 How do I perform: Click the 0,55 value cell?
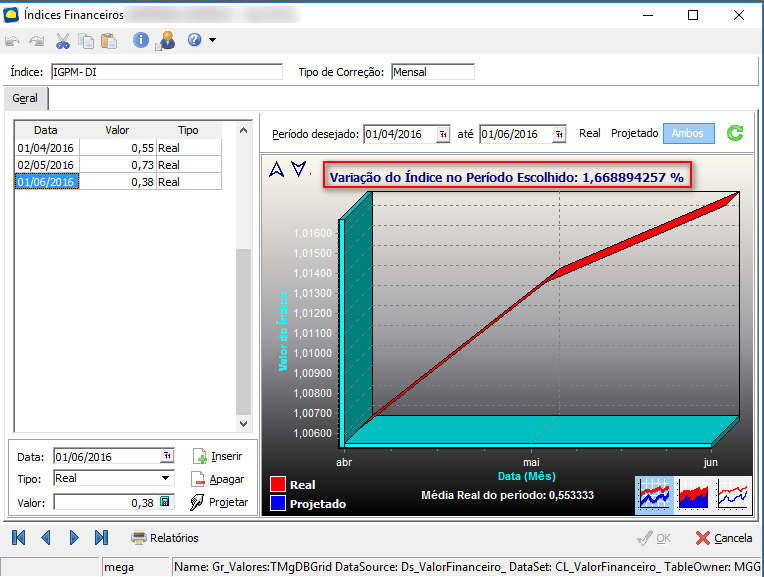tap(118, 148)
